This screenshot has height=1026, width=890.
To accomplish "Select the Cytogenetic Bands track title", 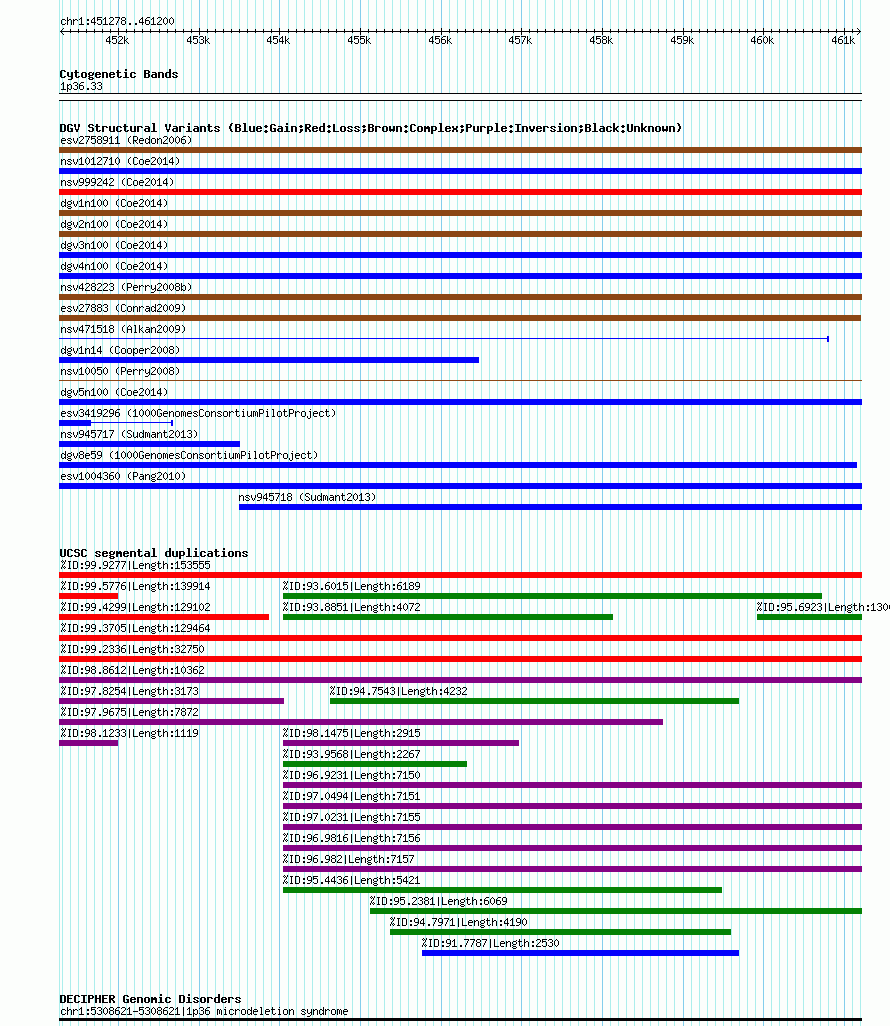I will [118, 74].
